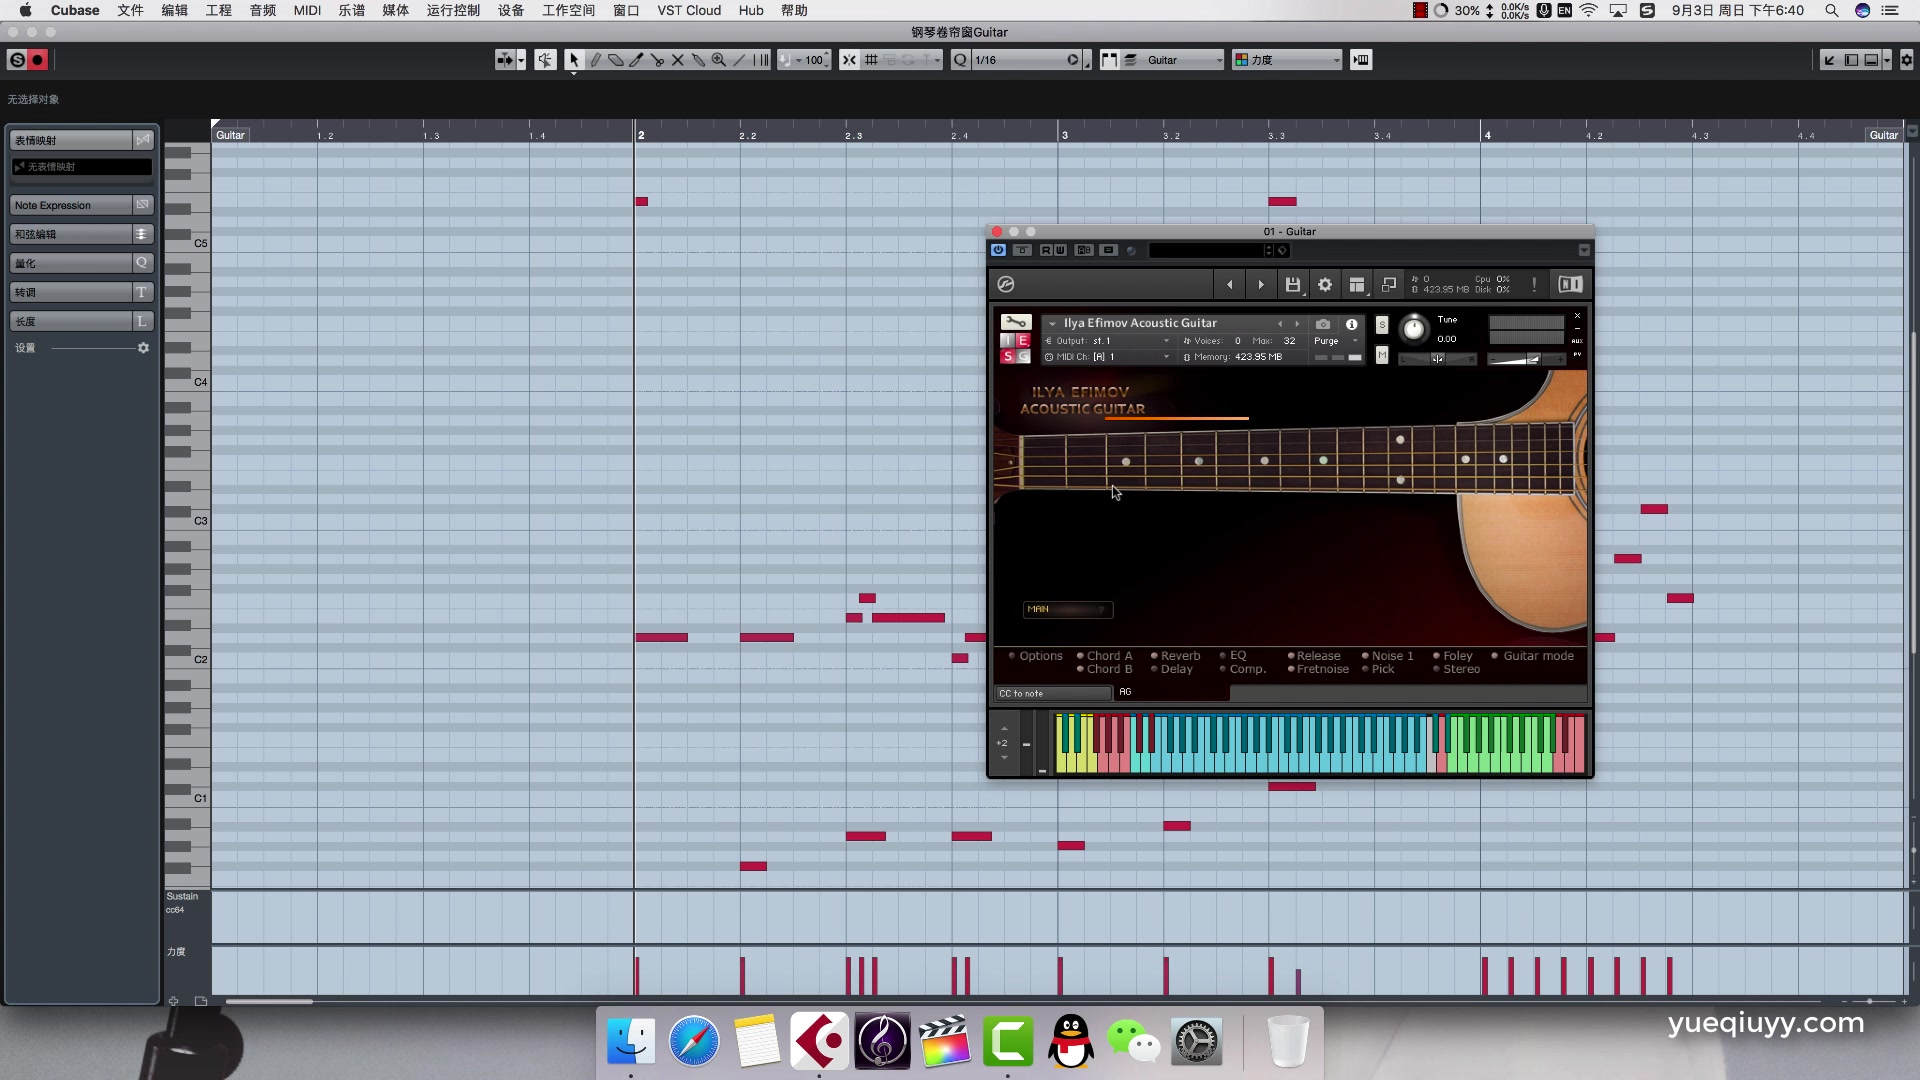Click the step input keyboard icon
The image size is (1920, 1080).
point(1361,60)
